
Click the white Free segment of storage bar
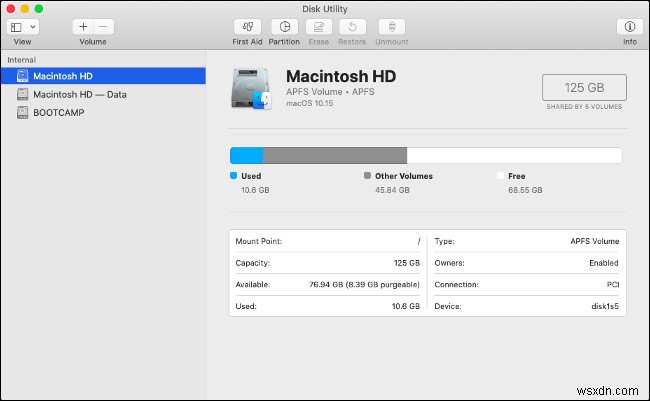click(x=514, y=156)
